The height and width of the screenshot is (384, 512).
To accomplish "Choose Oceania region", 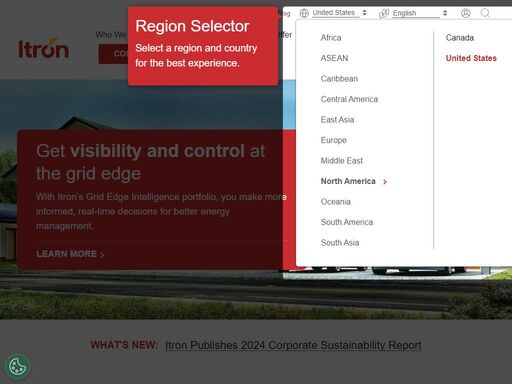I will click(336, 202).
